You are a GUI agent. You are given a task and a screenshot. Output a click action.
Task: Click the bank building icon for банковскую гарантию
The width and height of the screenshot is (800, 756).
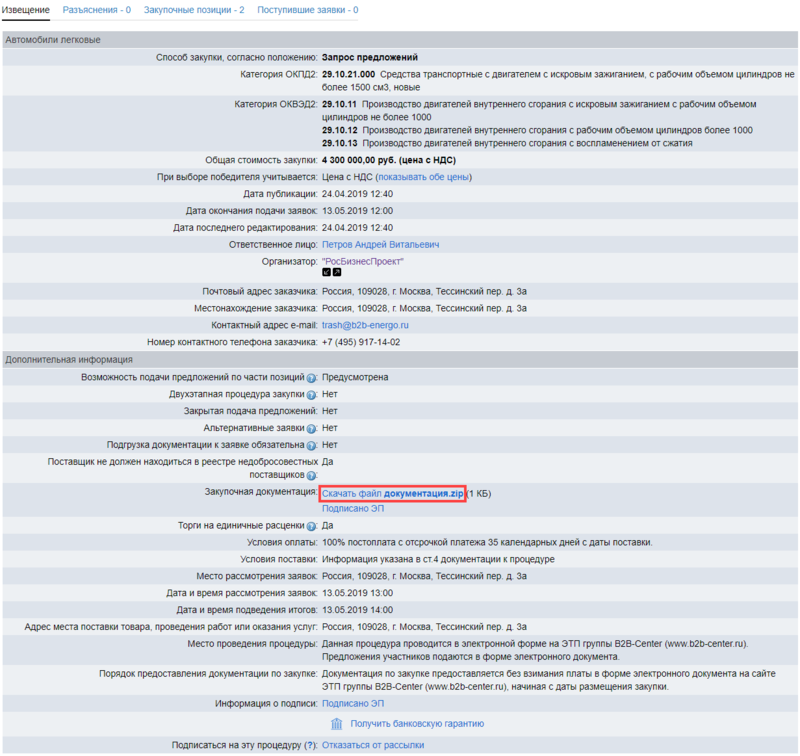337,724
